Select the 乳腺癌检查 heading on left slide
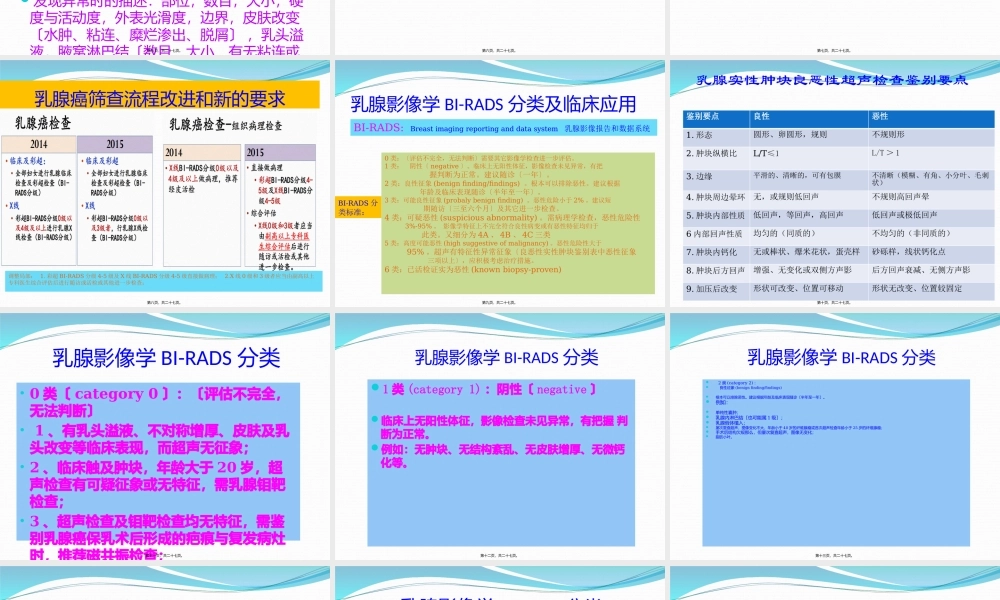The width and height of the screenshot is (1000, 600). tap(43, 123)
